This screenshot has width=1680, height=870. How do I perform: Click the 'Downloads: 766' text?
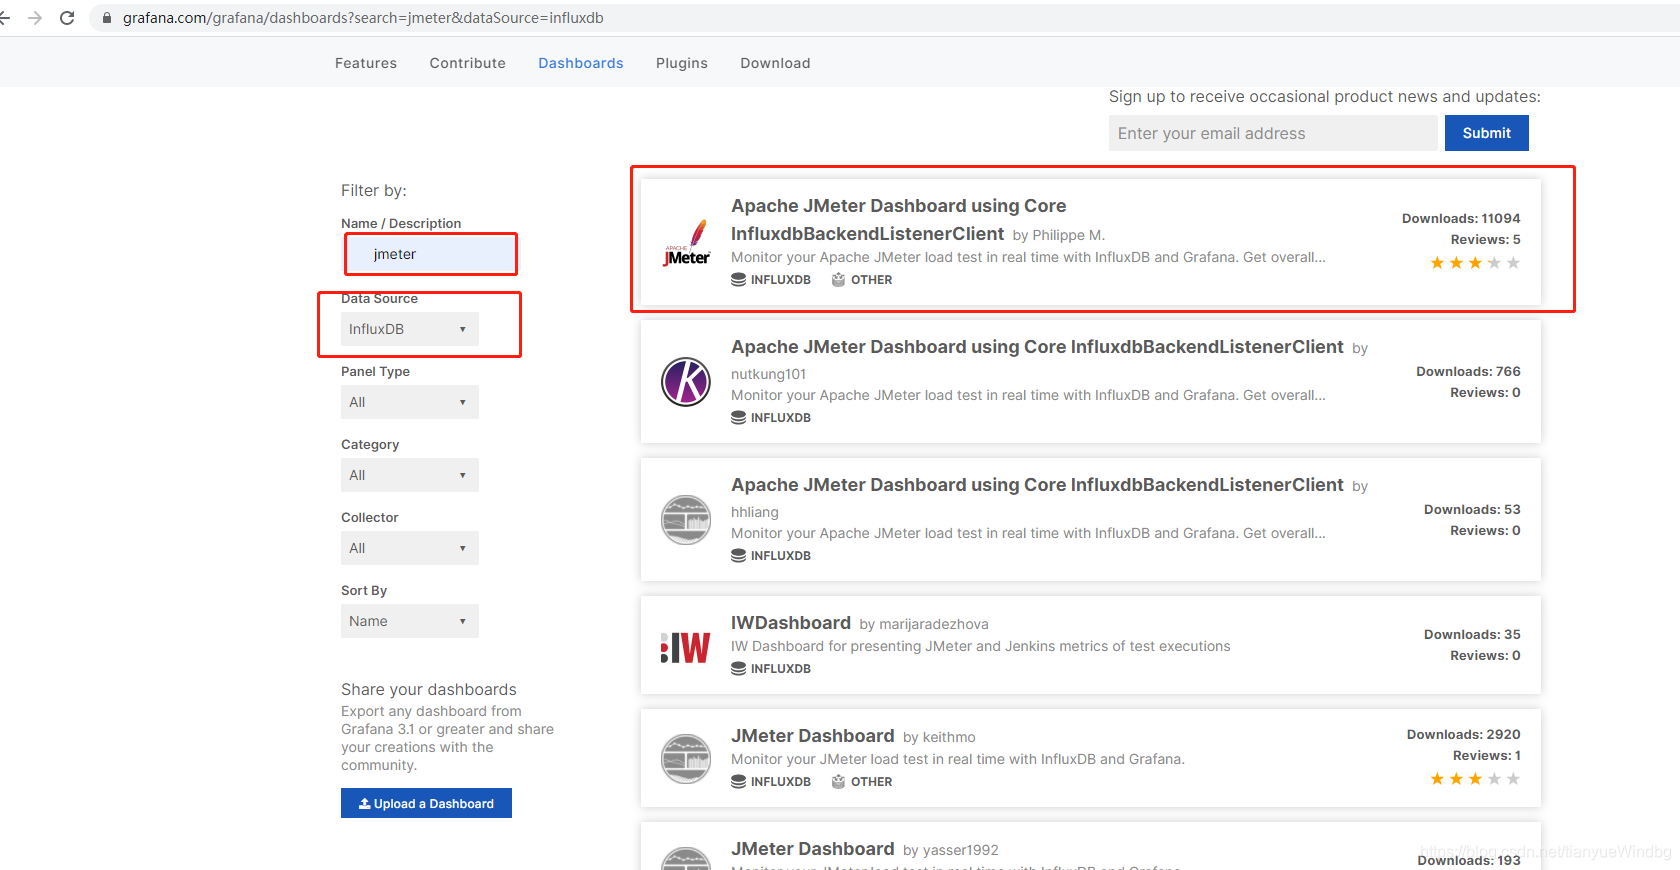[x=1468, y=371]
